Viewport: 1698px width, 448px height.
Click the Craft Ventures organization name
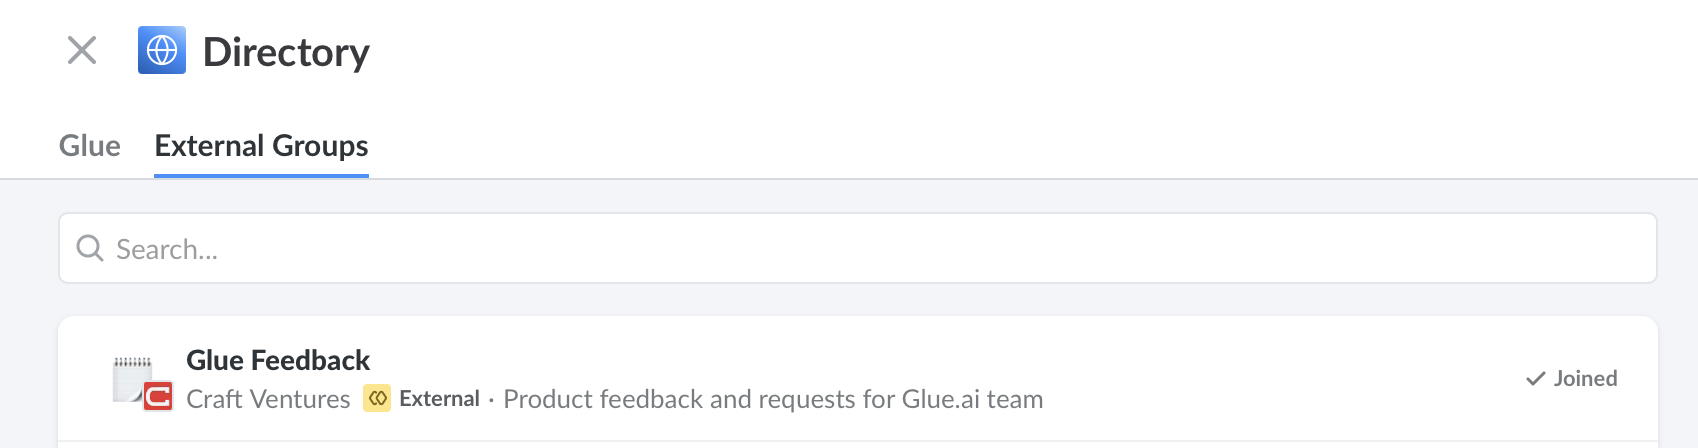tap(268, 399)
